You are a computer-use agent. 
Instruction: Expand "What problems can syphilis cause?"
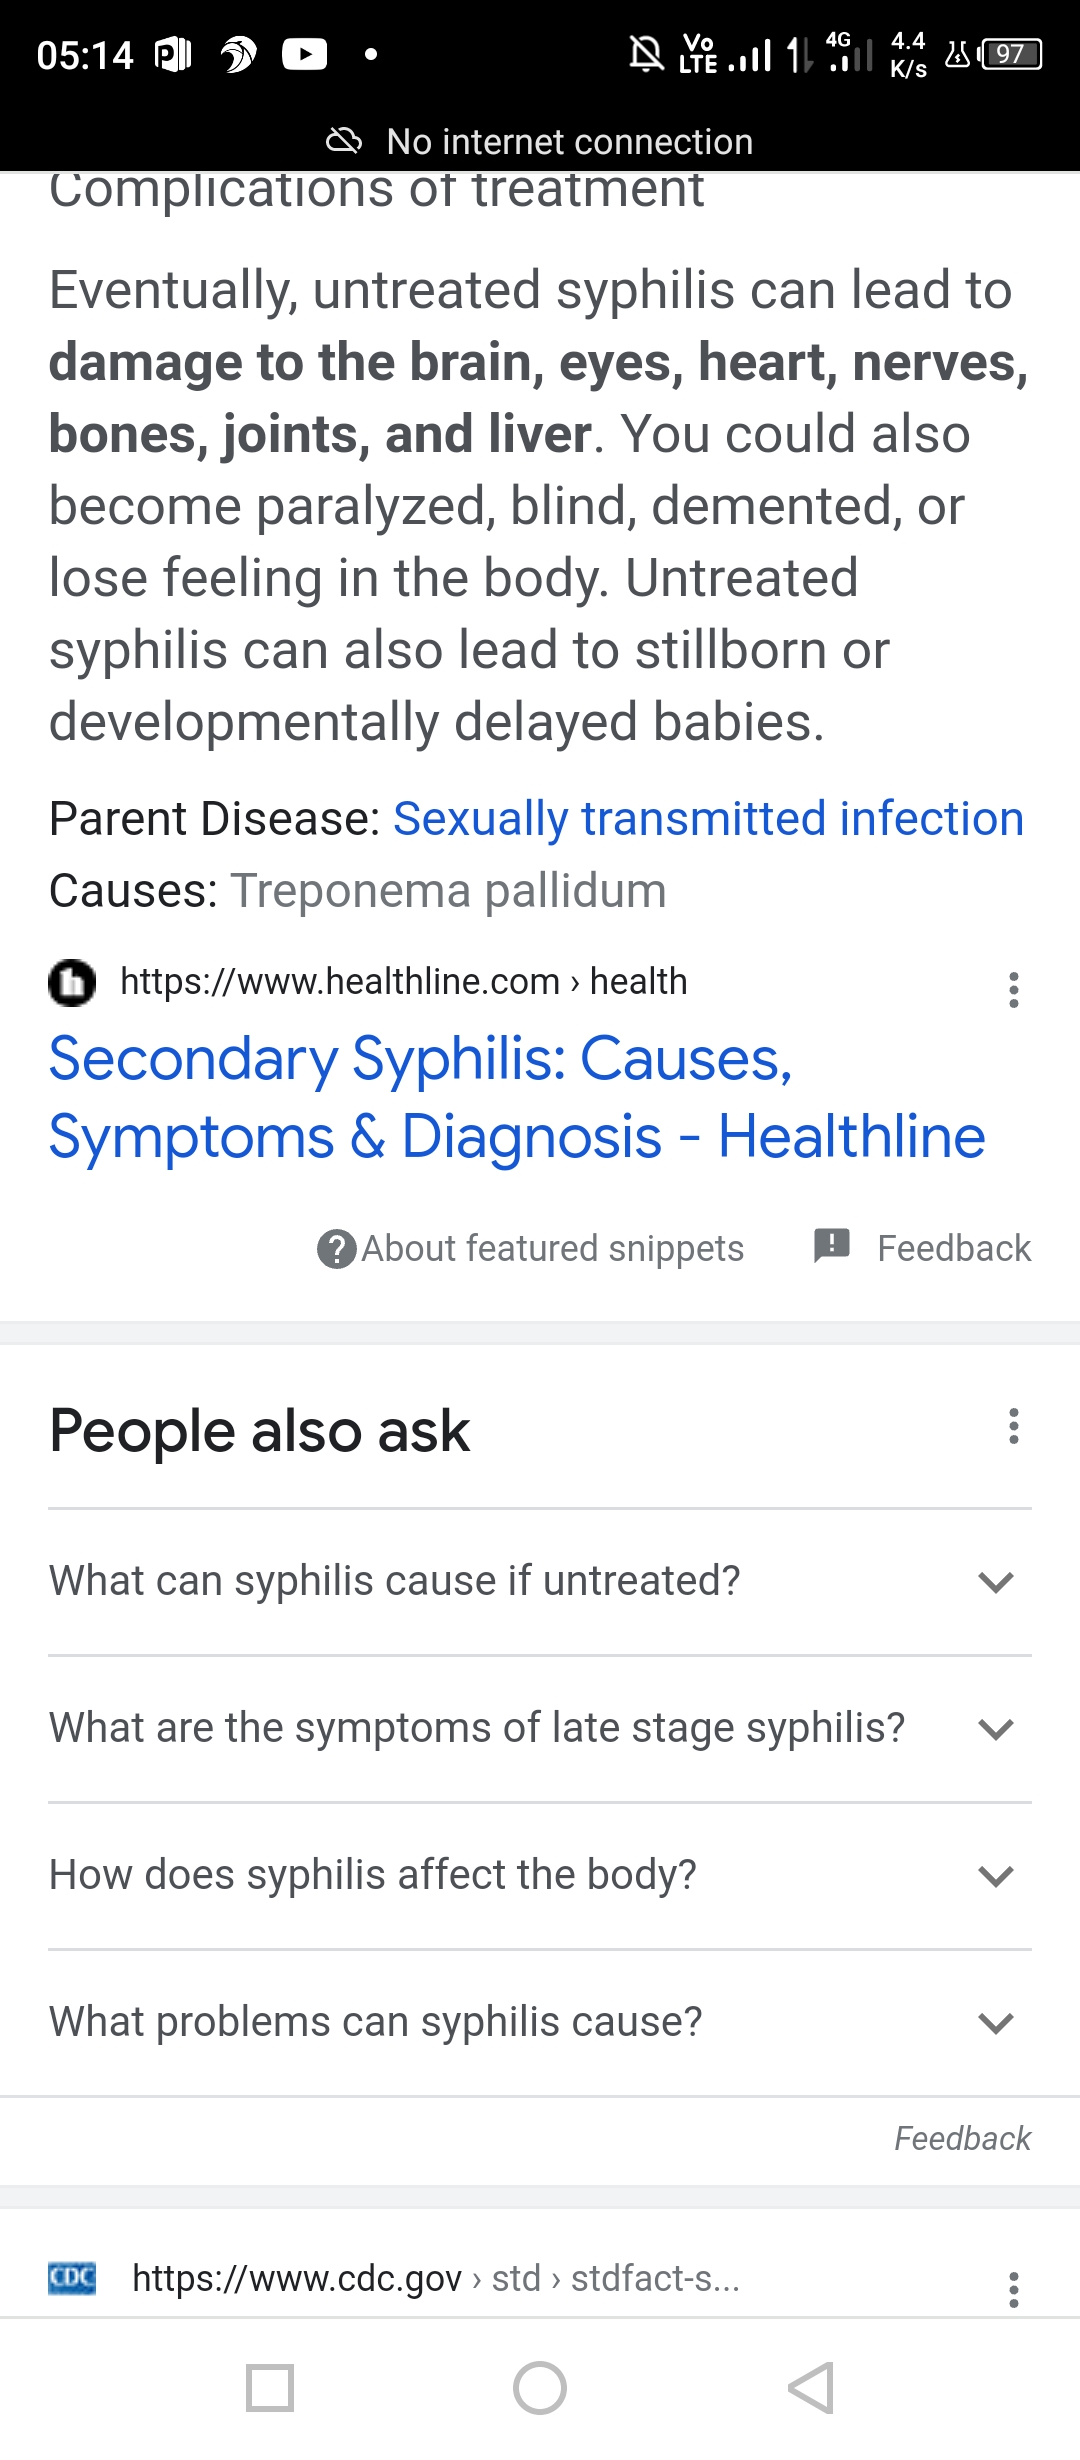click(x=540, y=2022)
